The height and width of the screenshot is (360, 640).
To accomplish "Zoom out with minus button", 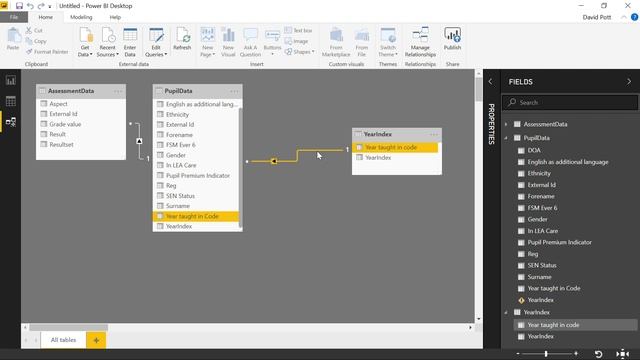I will click(518, 353).
